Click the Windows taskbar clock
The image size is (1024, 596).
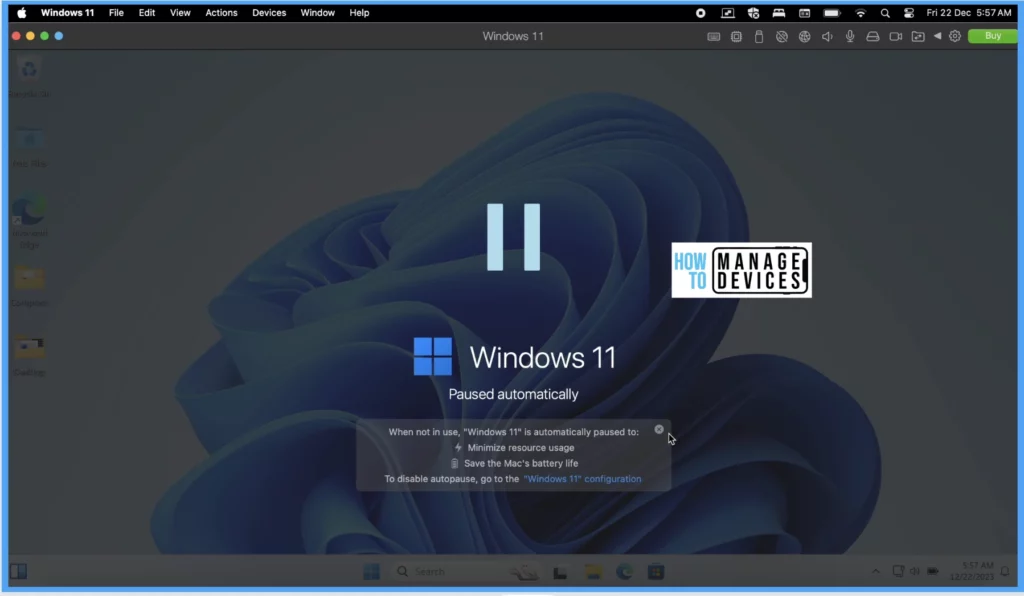click(x=972, y=571)
